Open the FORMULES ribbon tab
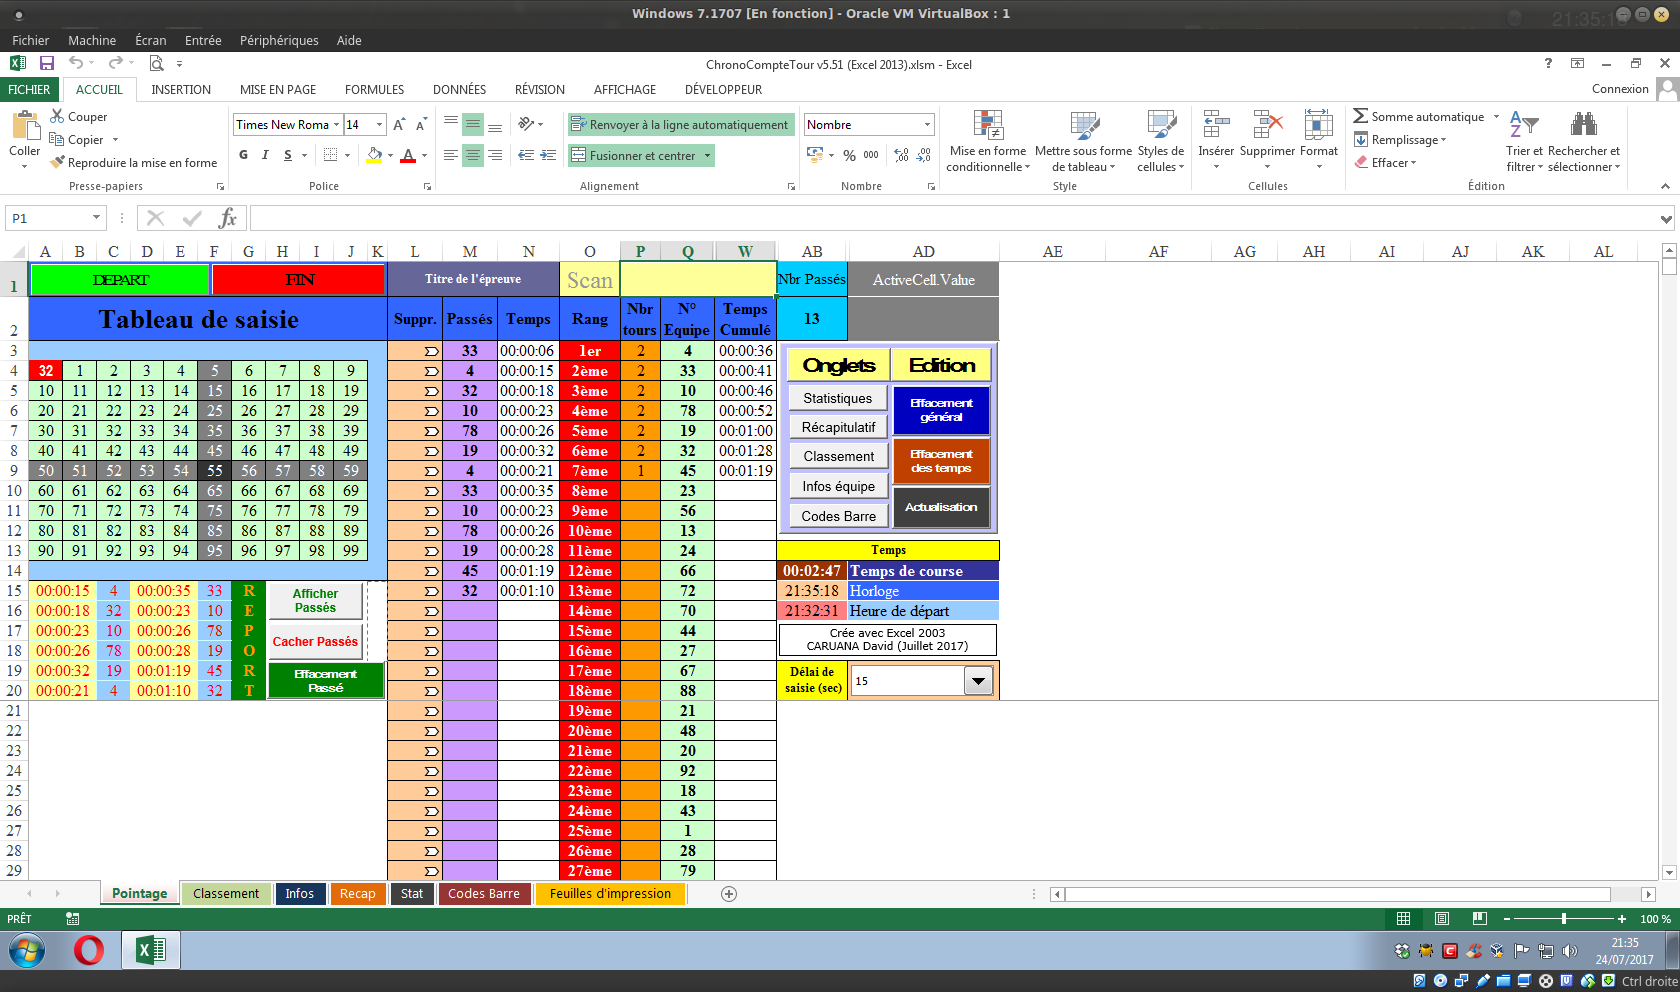This screenshot has height=992, width=1680. [374, 90]
